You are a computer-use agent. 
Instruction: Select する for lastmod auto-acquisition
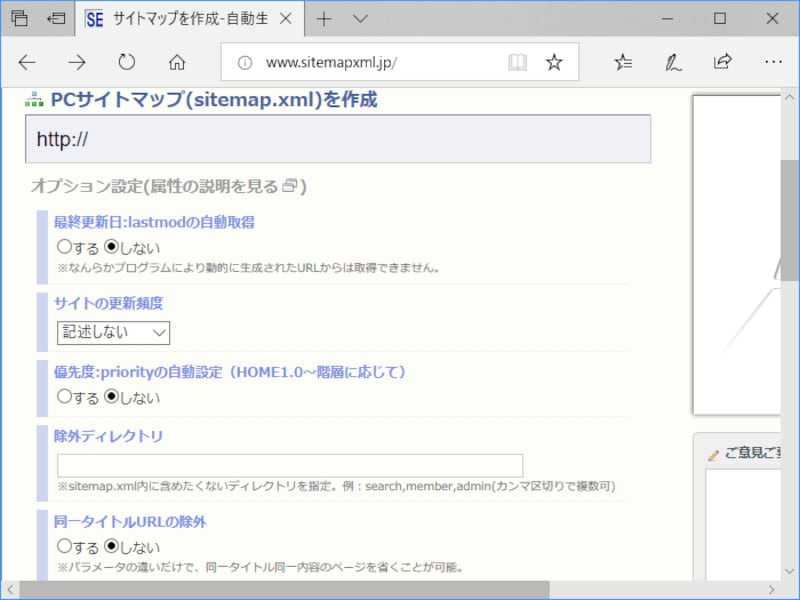(65, 247)
